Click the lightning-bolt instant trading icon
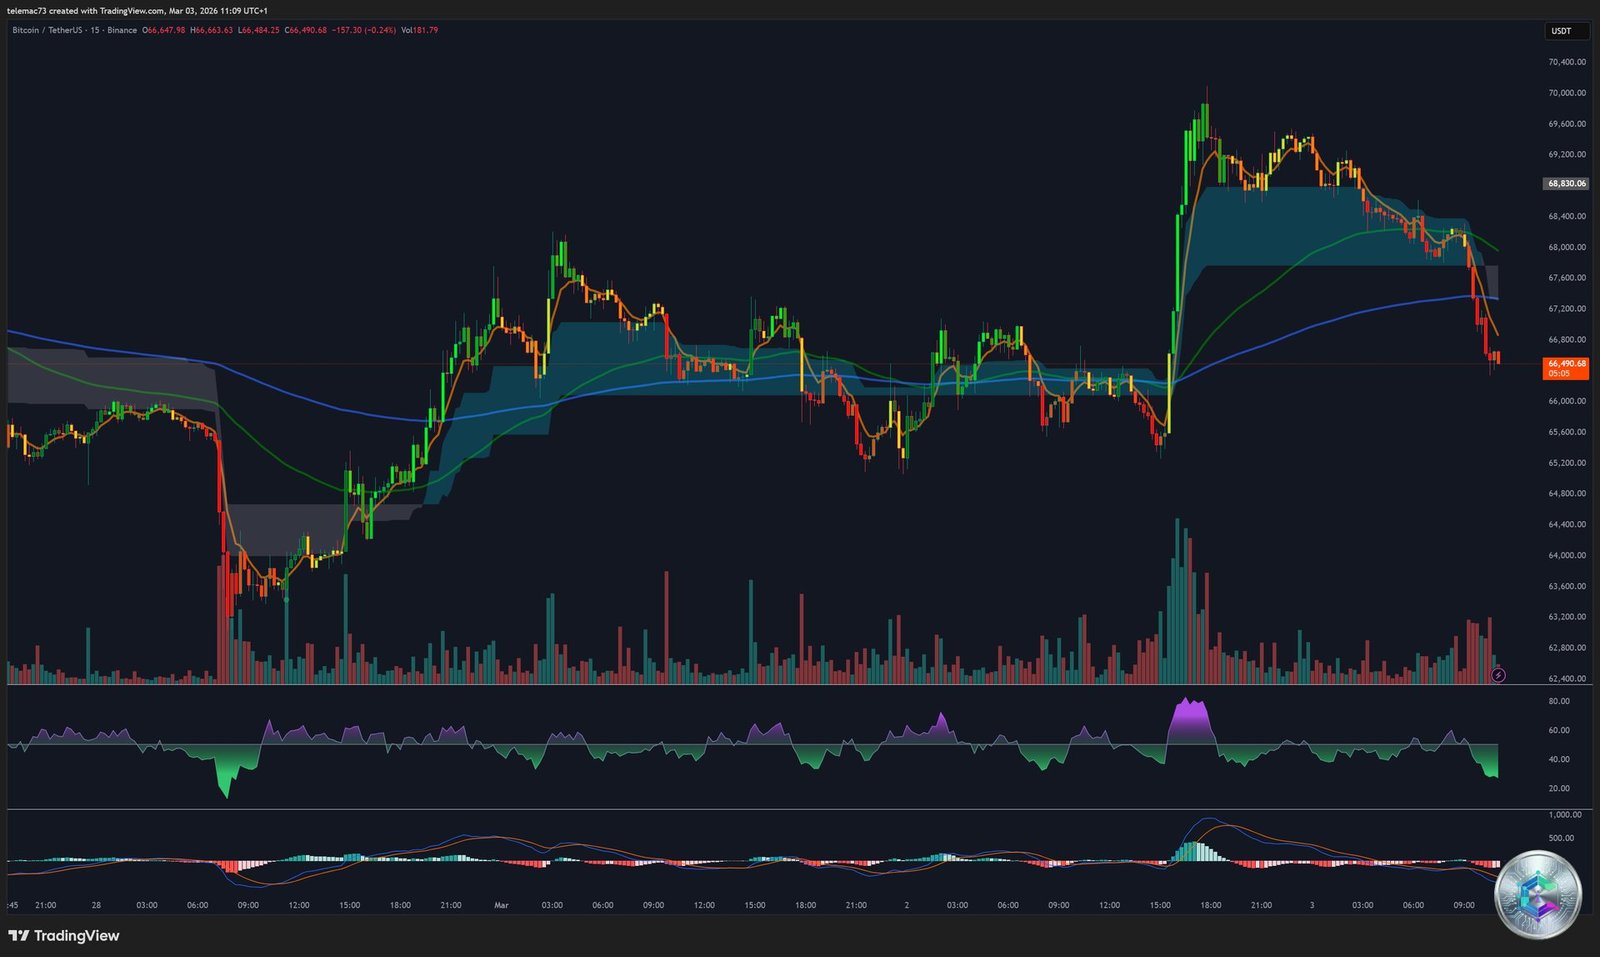The width and height of the screenshot is (1600, 957). pyautogui.click(x=1497, y=675)
